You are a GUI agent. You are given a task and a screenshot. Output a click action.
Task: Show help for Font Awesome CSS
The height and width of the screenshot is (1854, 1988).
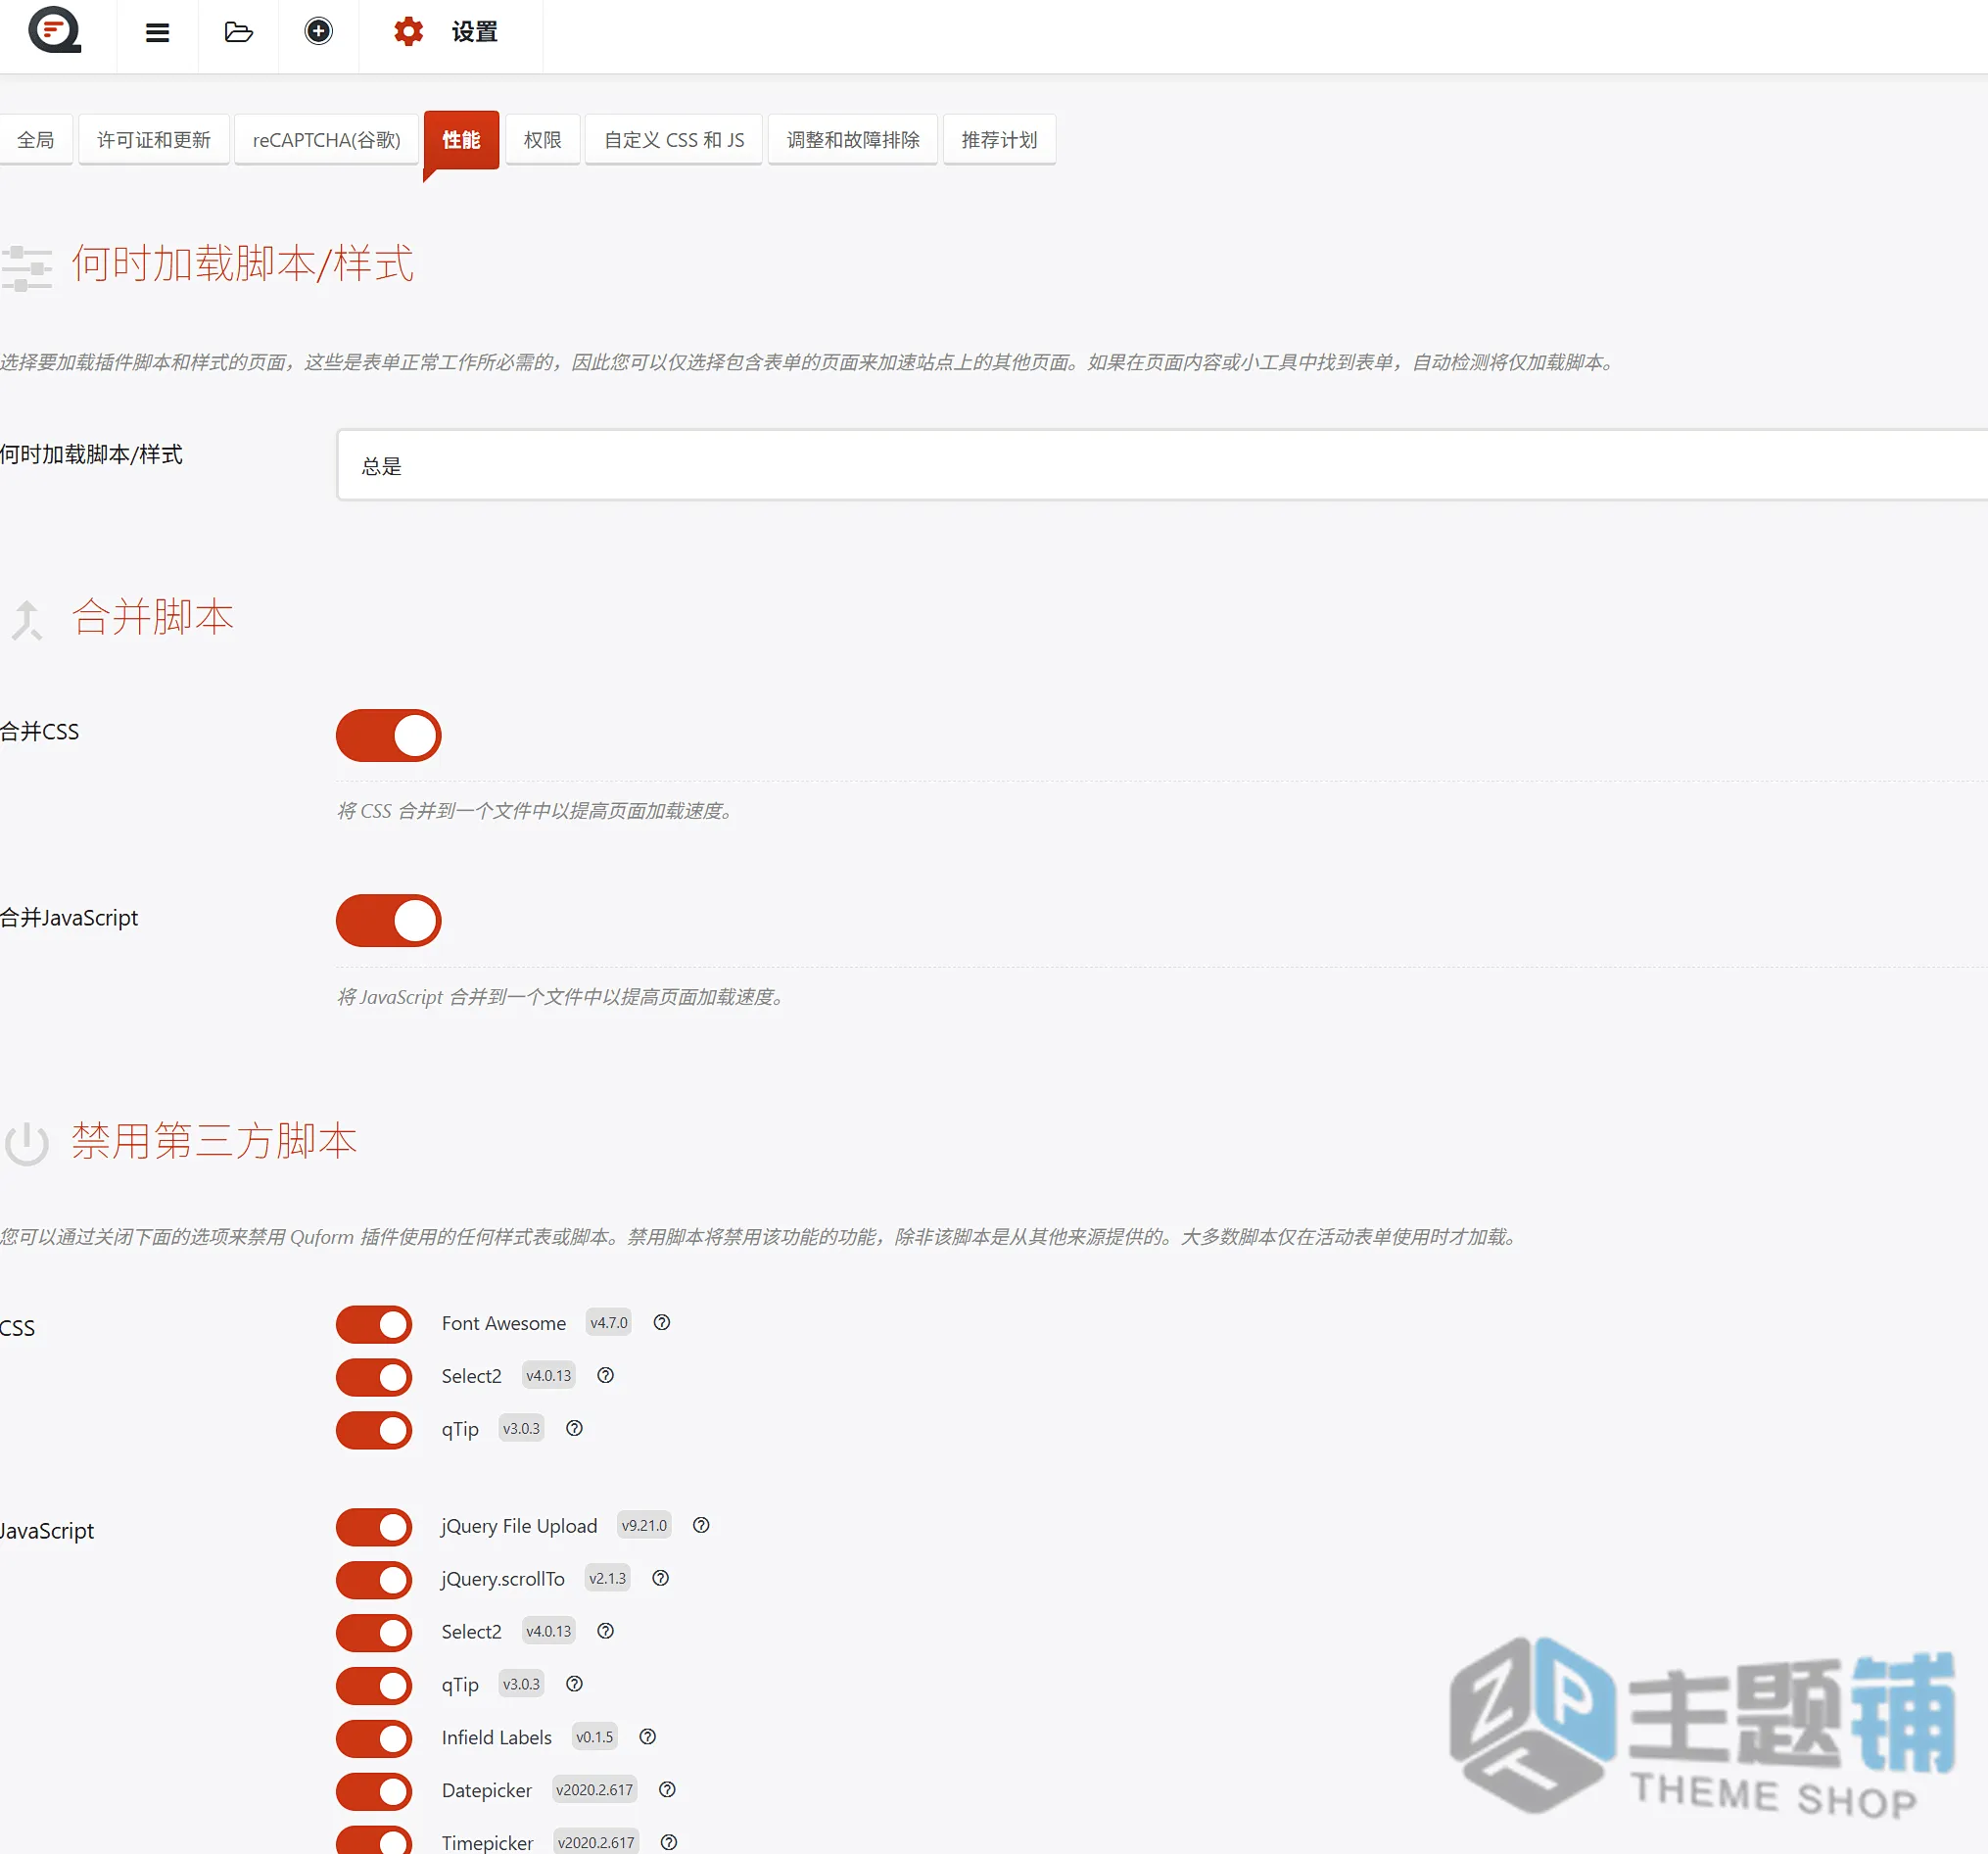pos(661,1322)
